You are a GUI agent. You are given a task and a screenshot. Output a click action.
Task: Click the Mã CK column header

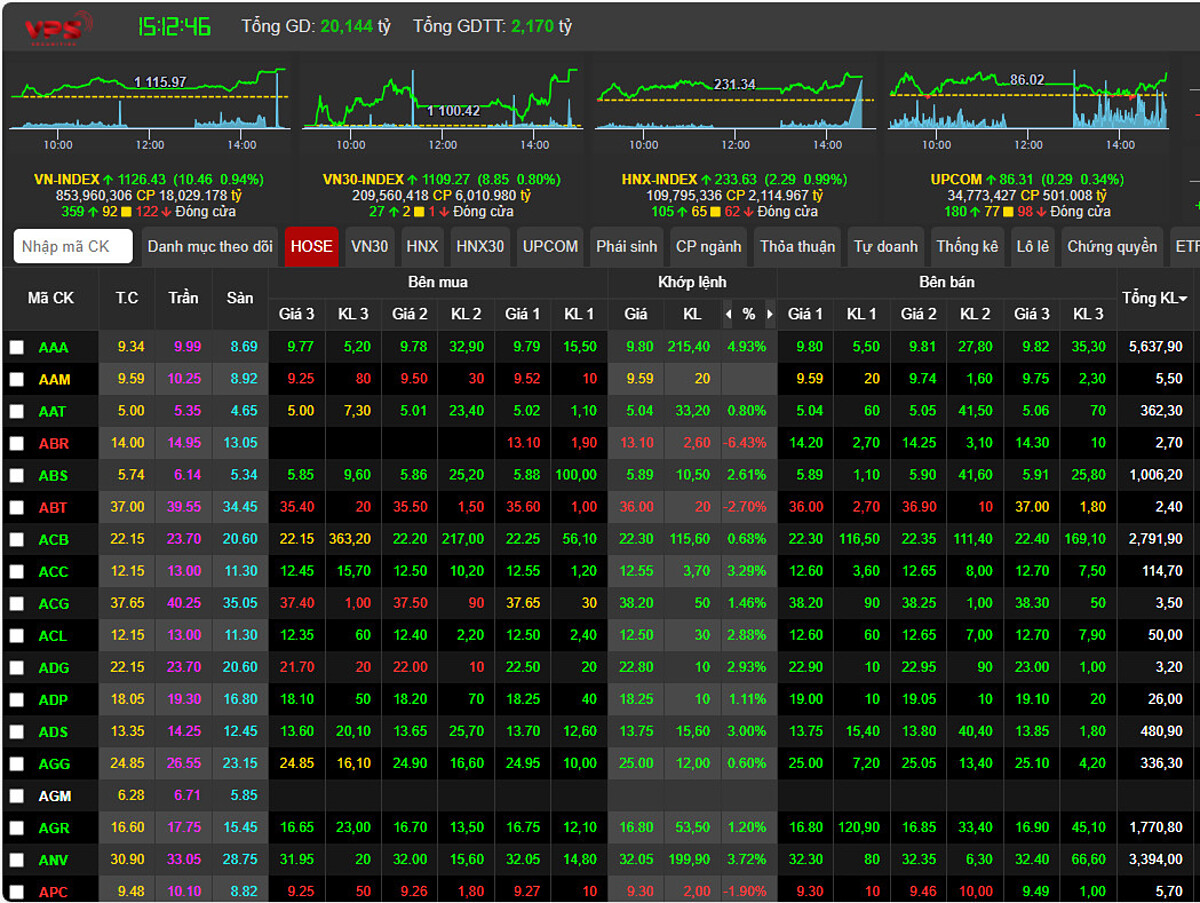click(51, 298)
